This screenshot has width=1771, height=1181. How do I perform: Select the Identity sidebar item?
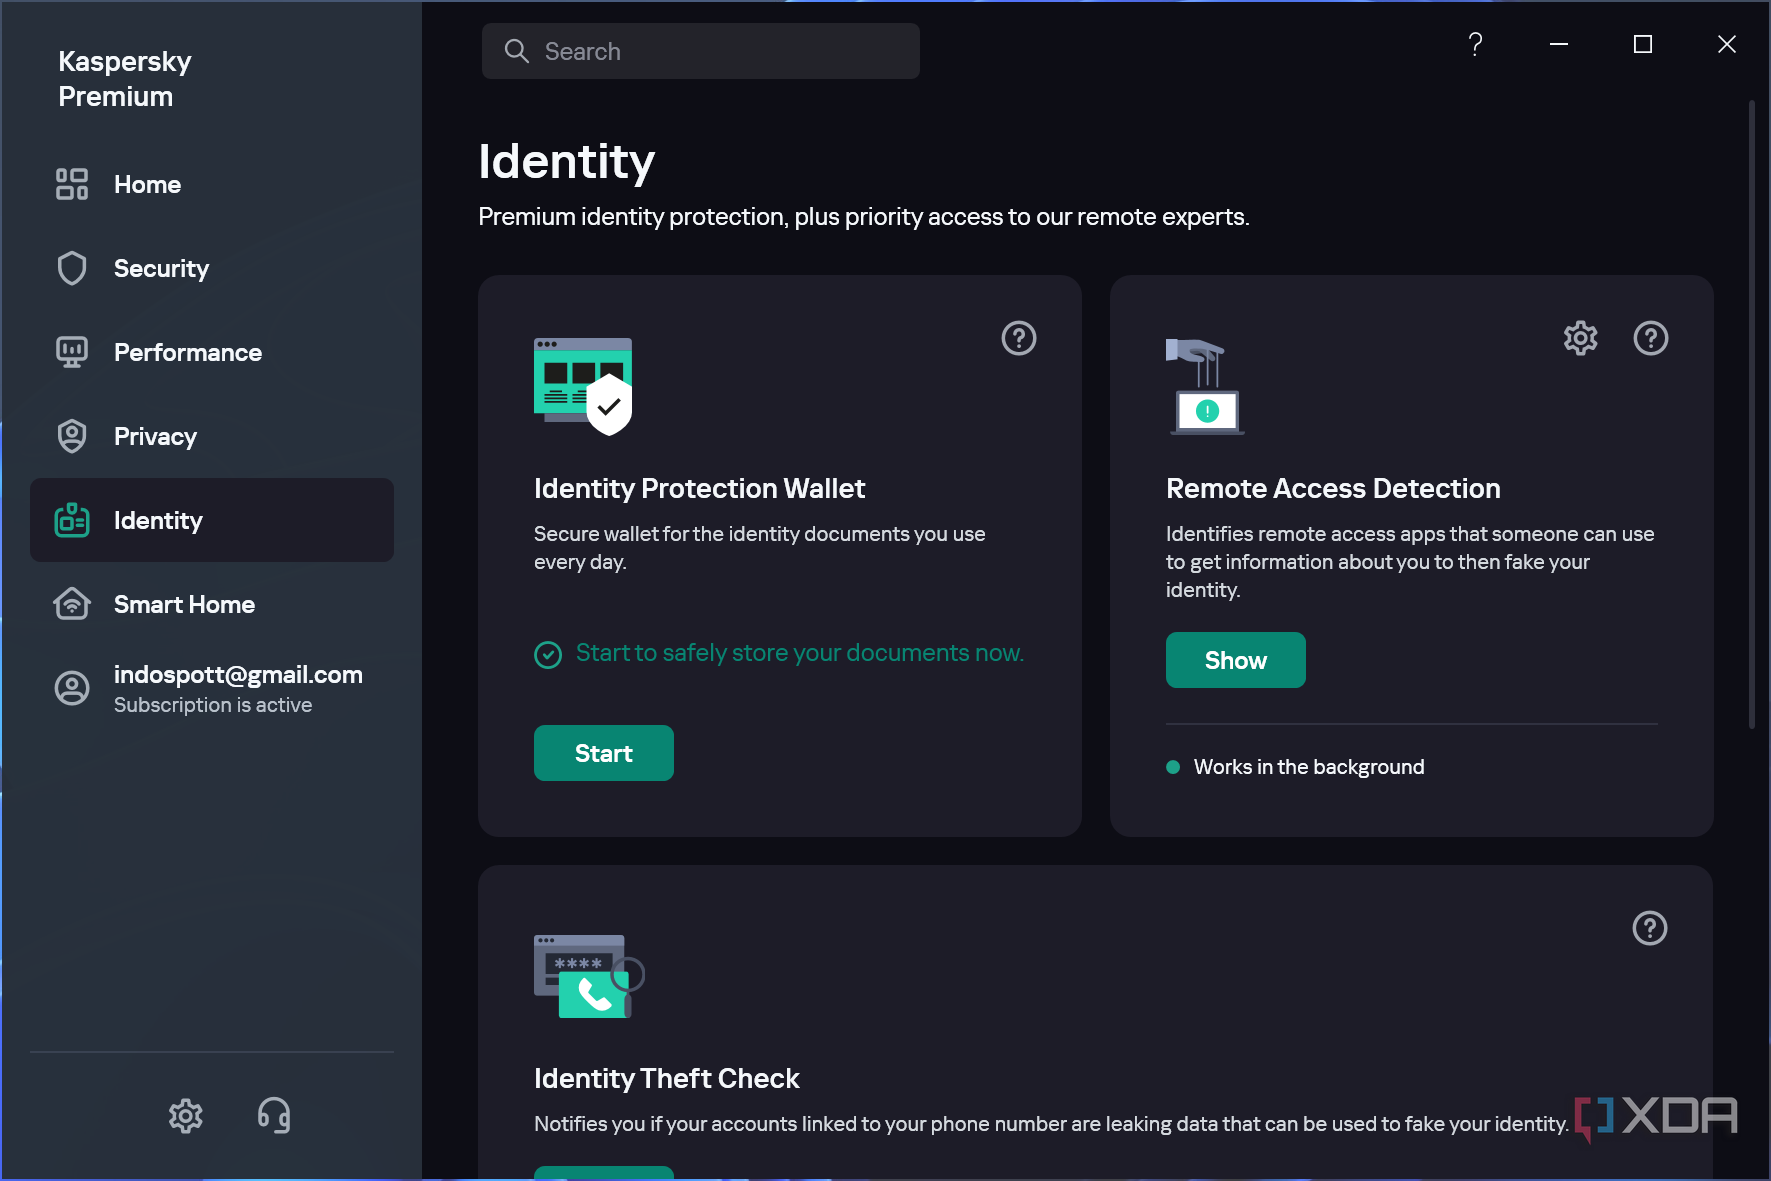click(212, 520)
